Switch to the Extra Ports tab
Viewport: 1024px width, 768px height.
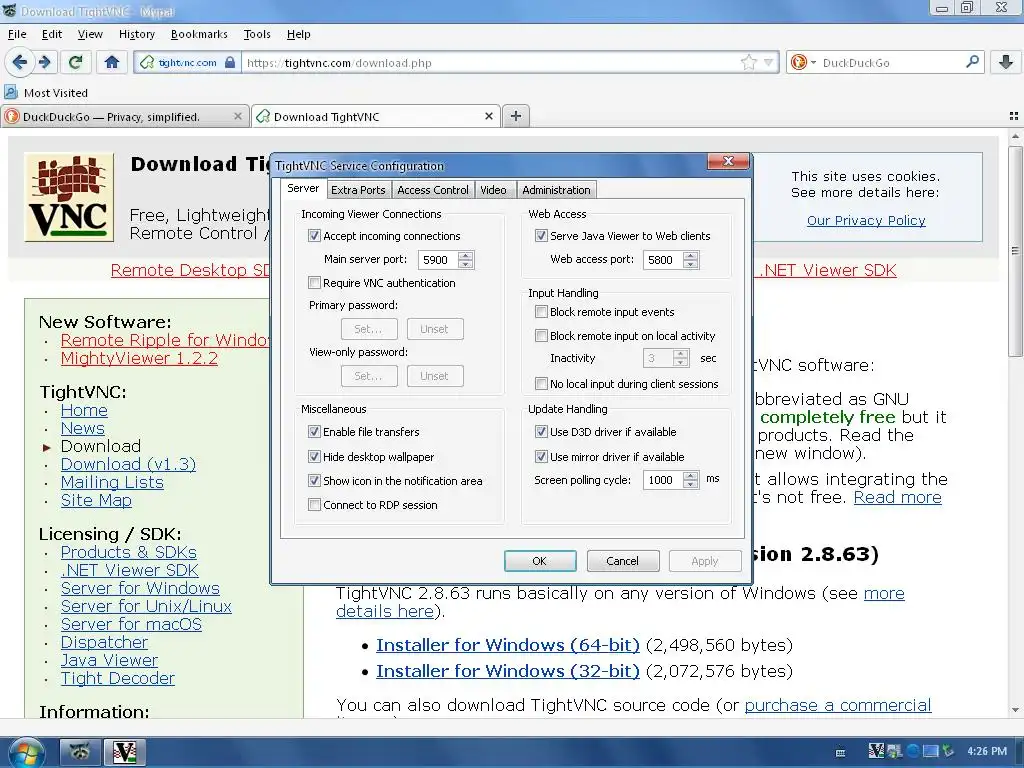pos(358,190)
